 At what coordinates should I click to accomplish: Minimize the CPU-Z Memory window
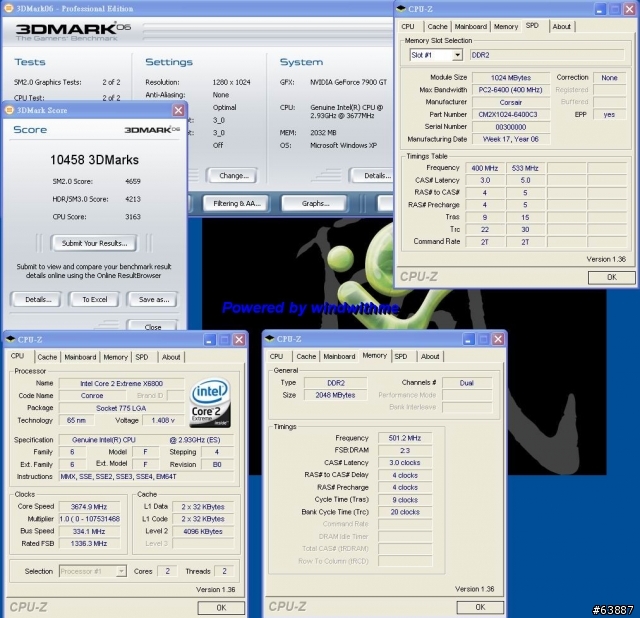468,339
